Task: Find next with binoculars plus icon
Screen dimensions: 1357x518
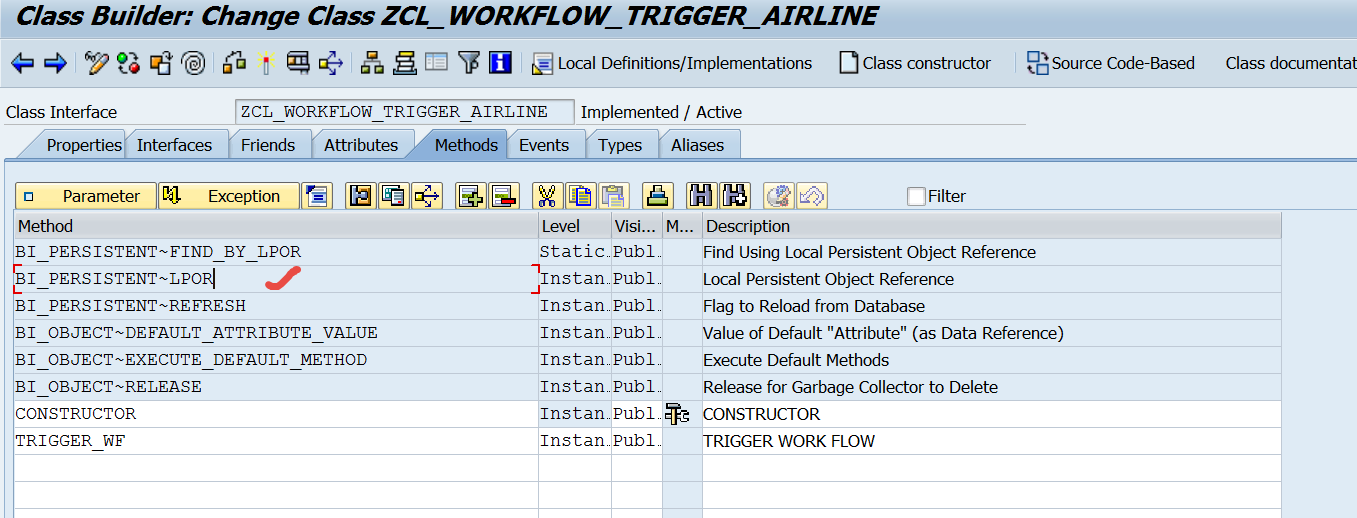Action: click(735, 196)
